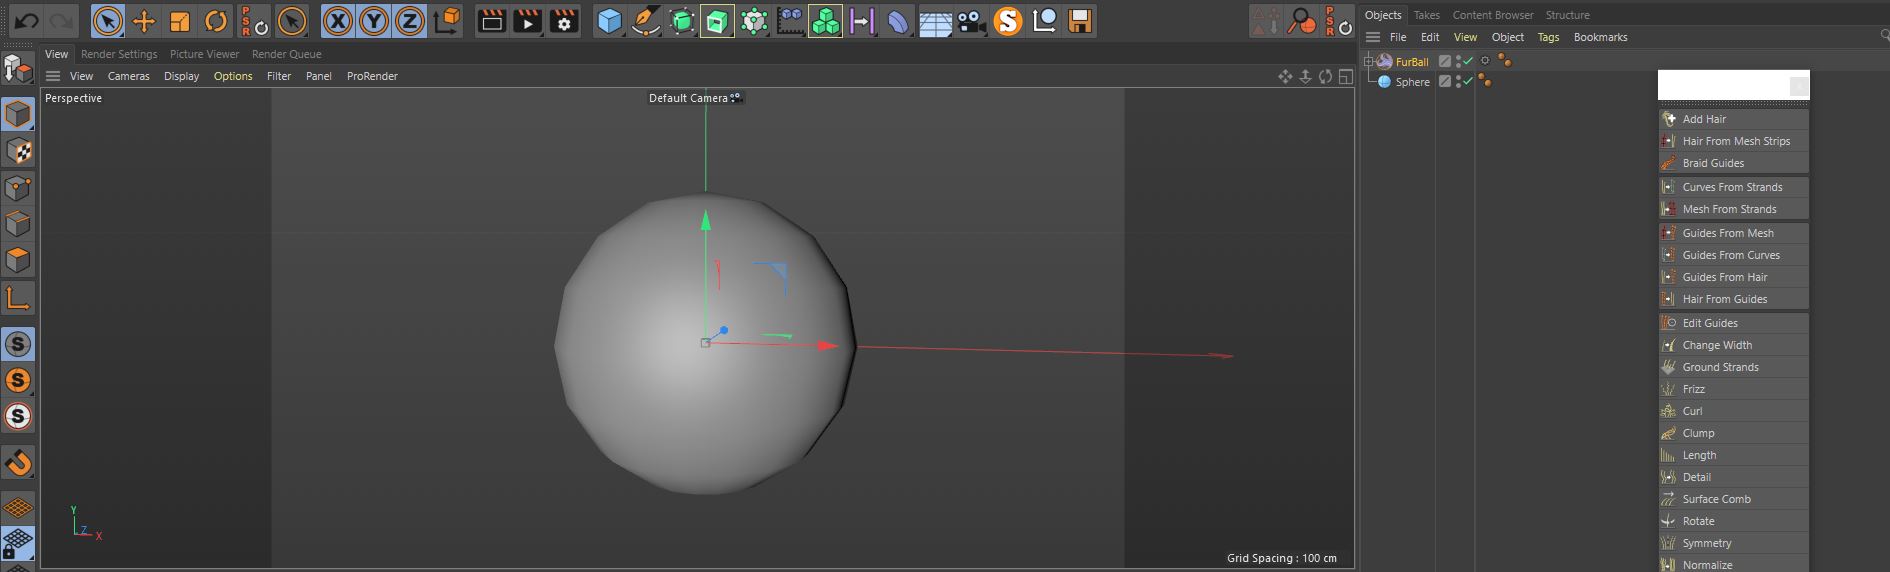Screen dimensions: 1890x572
Task: Select Guides From Mesh command
Action: 1727,233
